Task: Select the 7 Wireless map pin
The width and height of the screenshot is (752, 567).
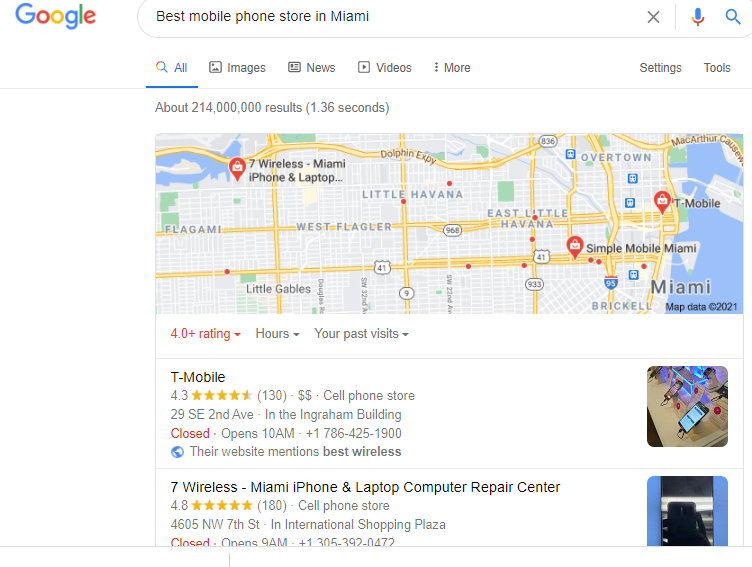Action: 237,169
